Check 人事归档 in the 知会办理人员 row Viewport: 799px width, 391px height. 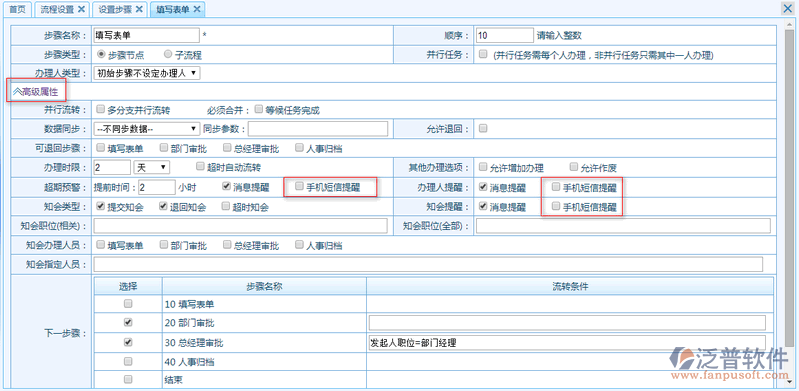click(x=299, y=245)
